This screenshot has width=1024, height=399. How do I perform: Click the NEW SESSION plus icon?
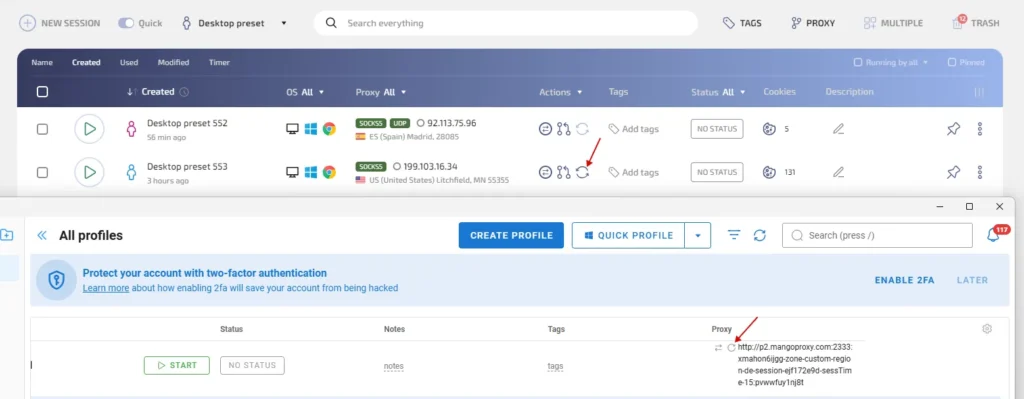click(27, 23)
